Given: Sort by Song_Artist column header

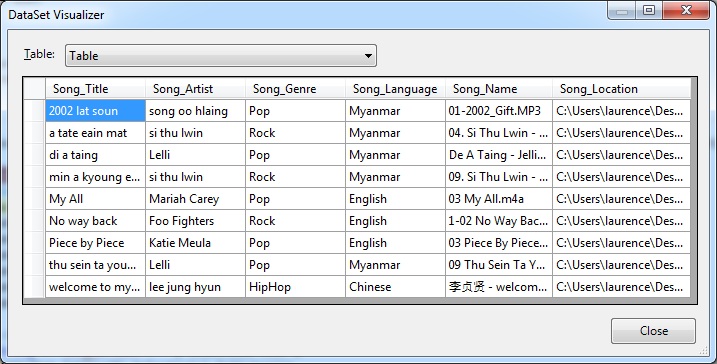Looking at the screenshot, I should point(195,89).
